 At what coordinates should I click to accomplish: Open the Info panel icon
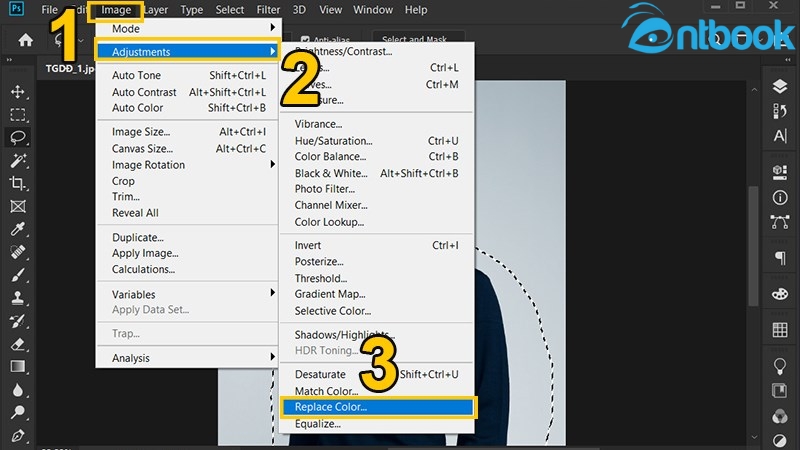pyautogui.click(x=780, y=197)
